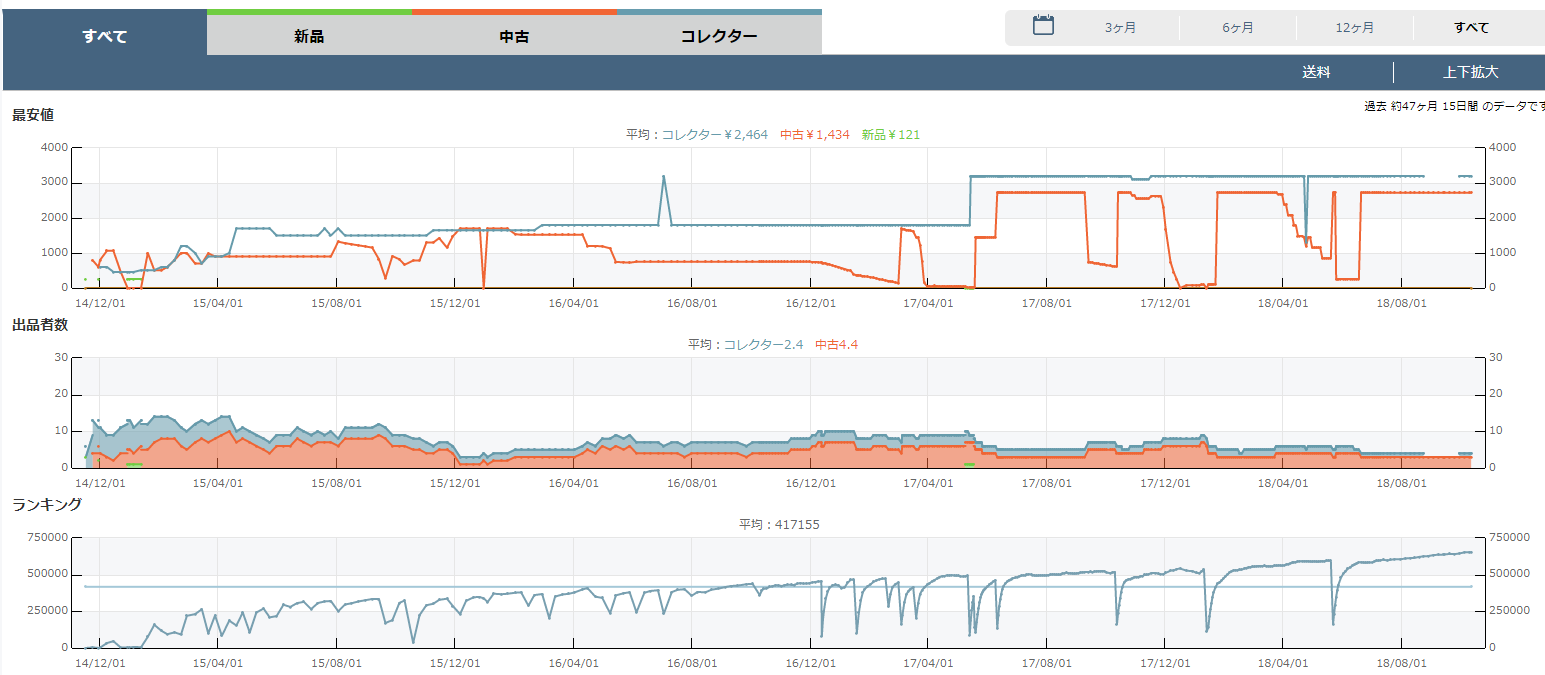Toggle the 送料 shipping option
This screenshot has width=1545, height=675.
click(1316, 72)
